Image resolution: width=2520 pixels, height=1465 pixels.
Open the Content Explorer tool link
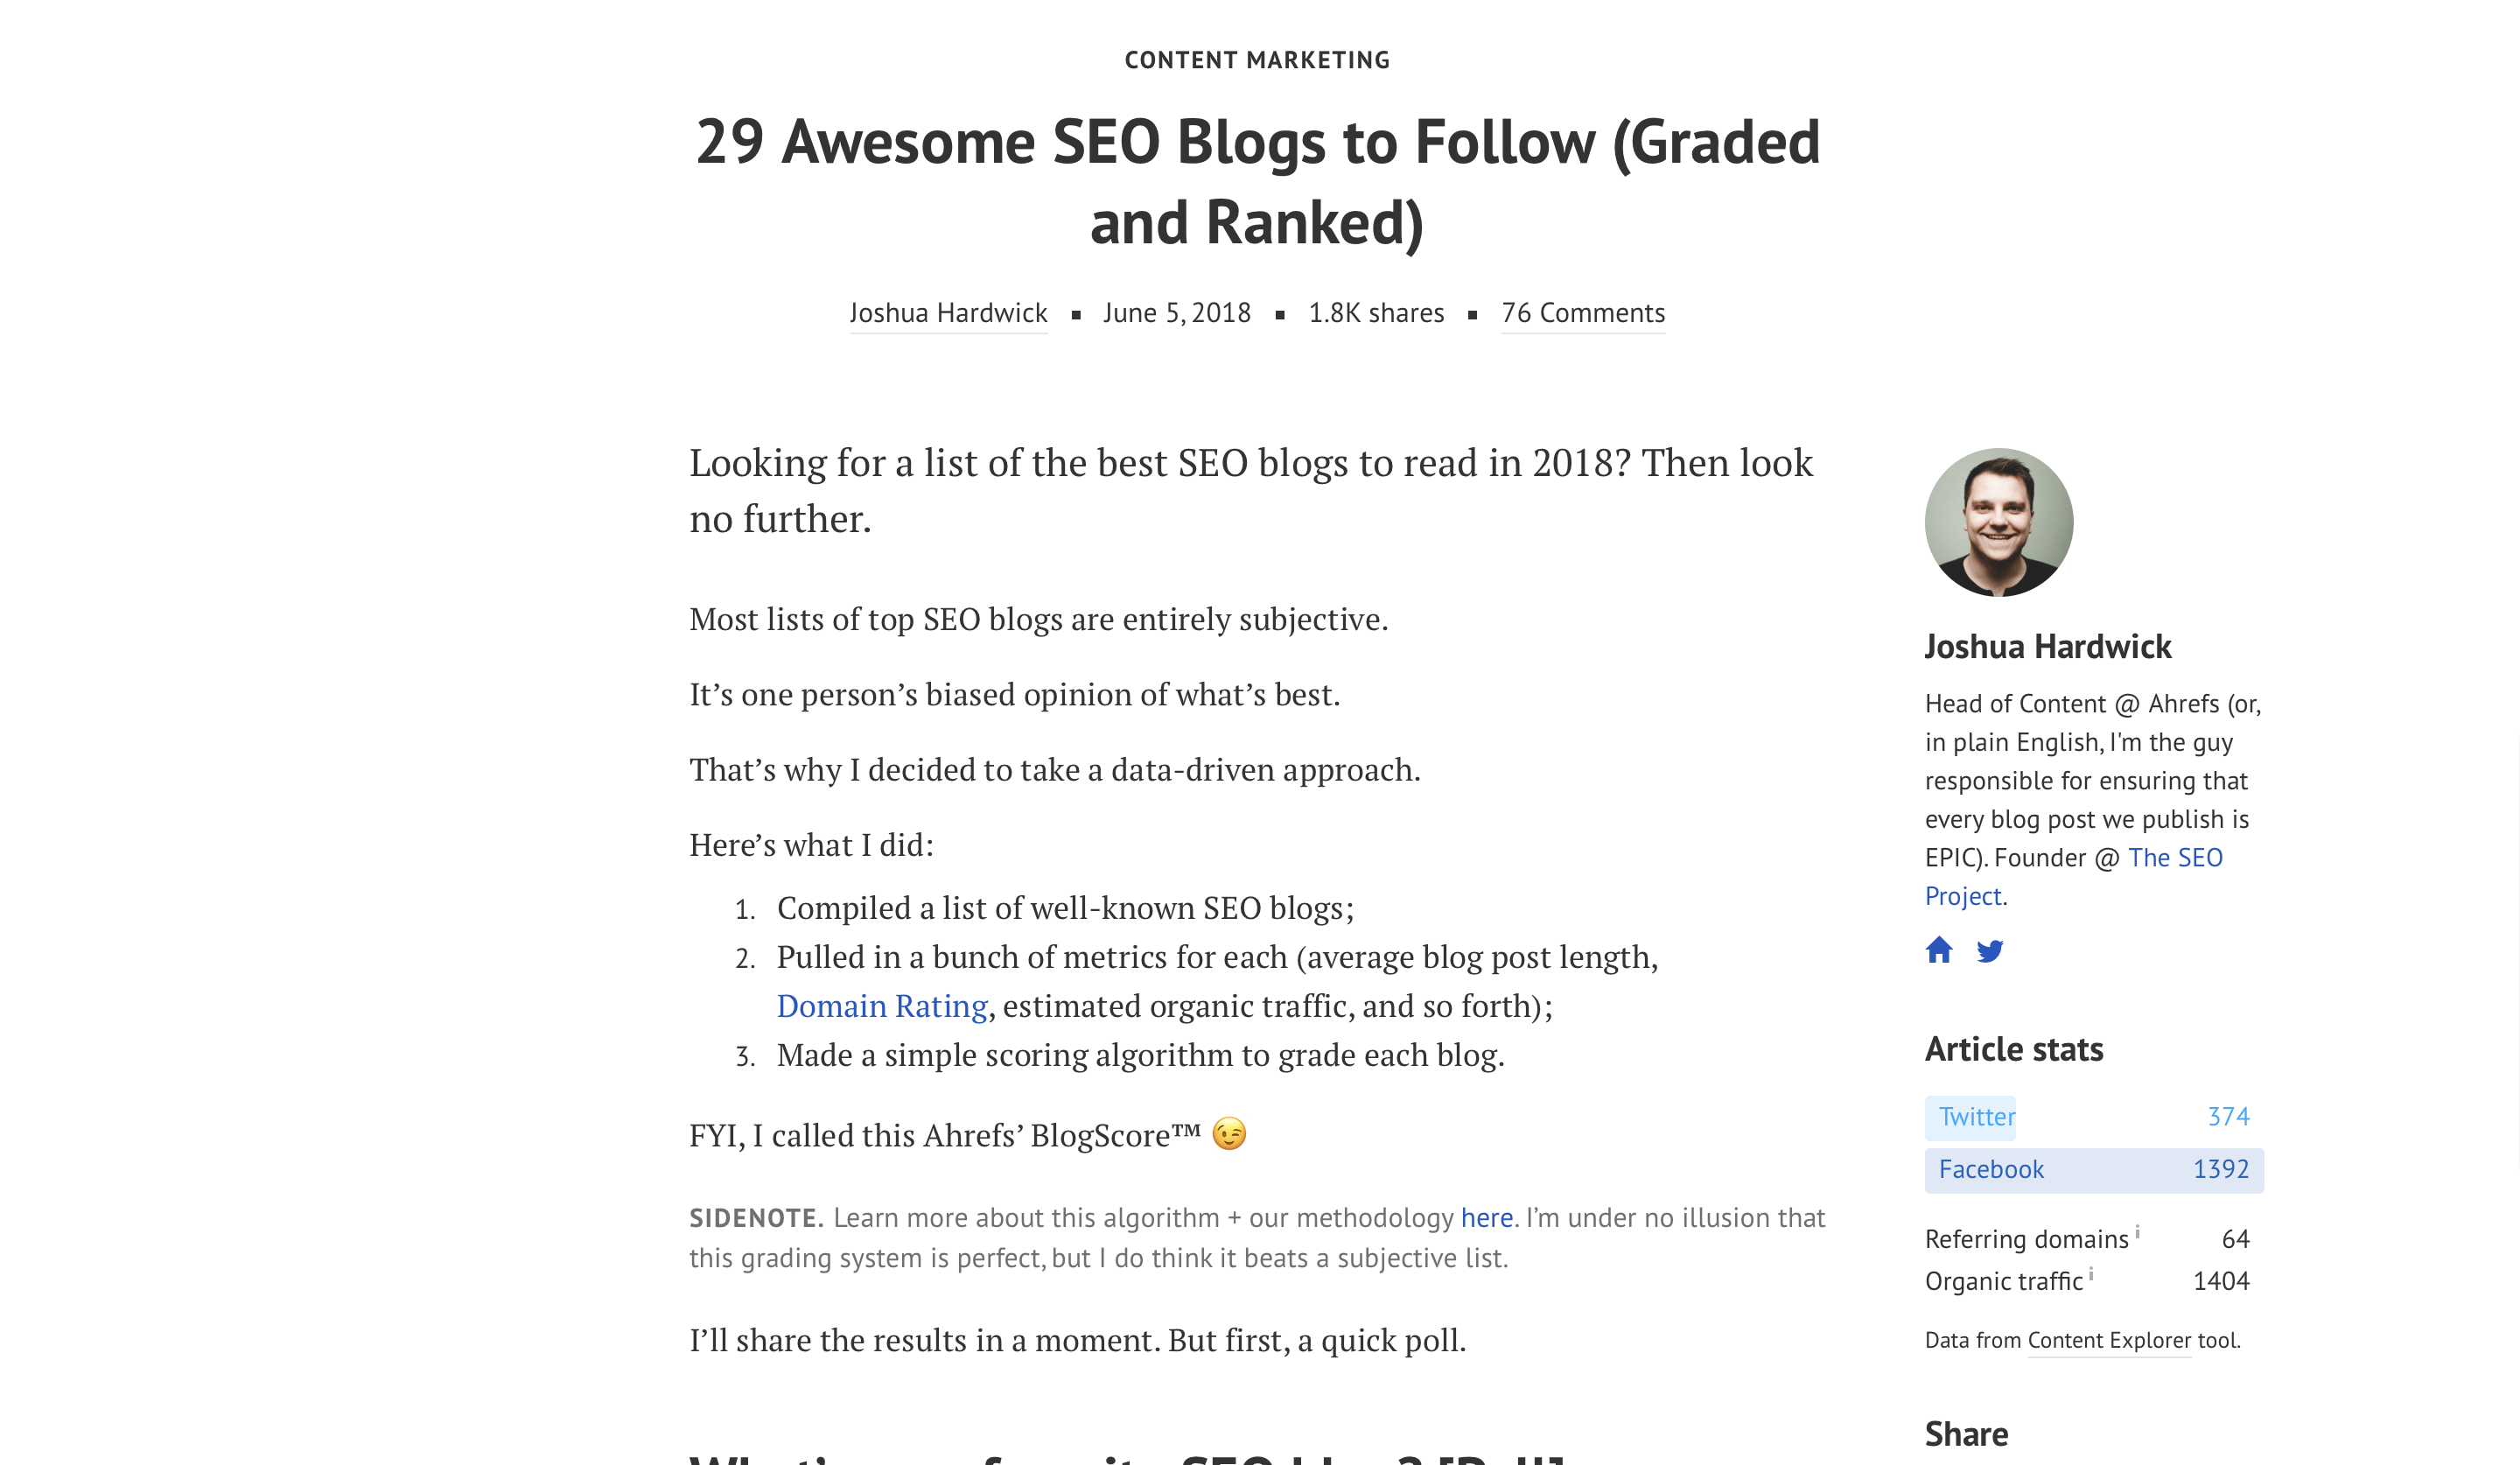2109,1341
